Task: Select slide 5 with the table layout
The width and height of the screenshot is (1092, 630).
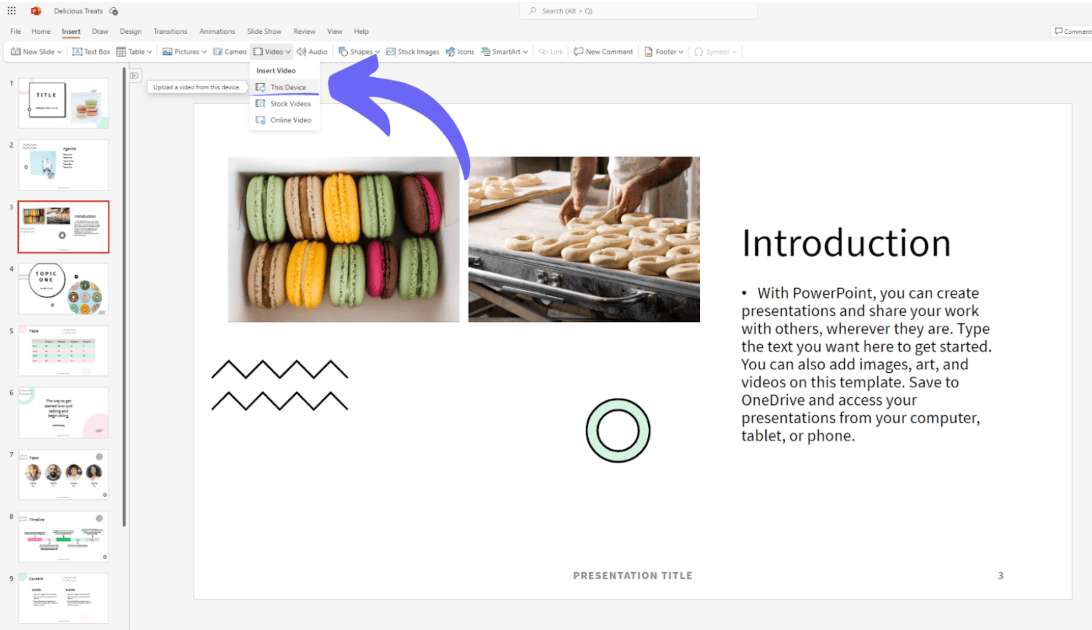Action: pyautogui.click(x=63, y=351)
